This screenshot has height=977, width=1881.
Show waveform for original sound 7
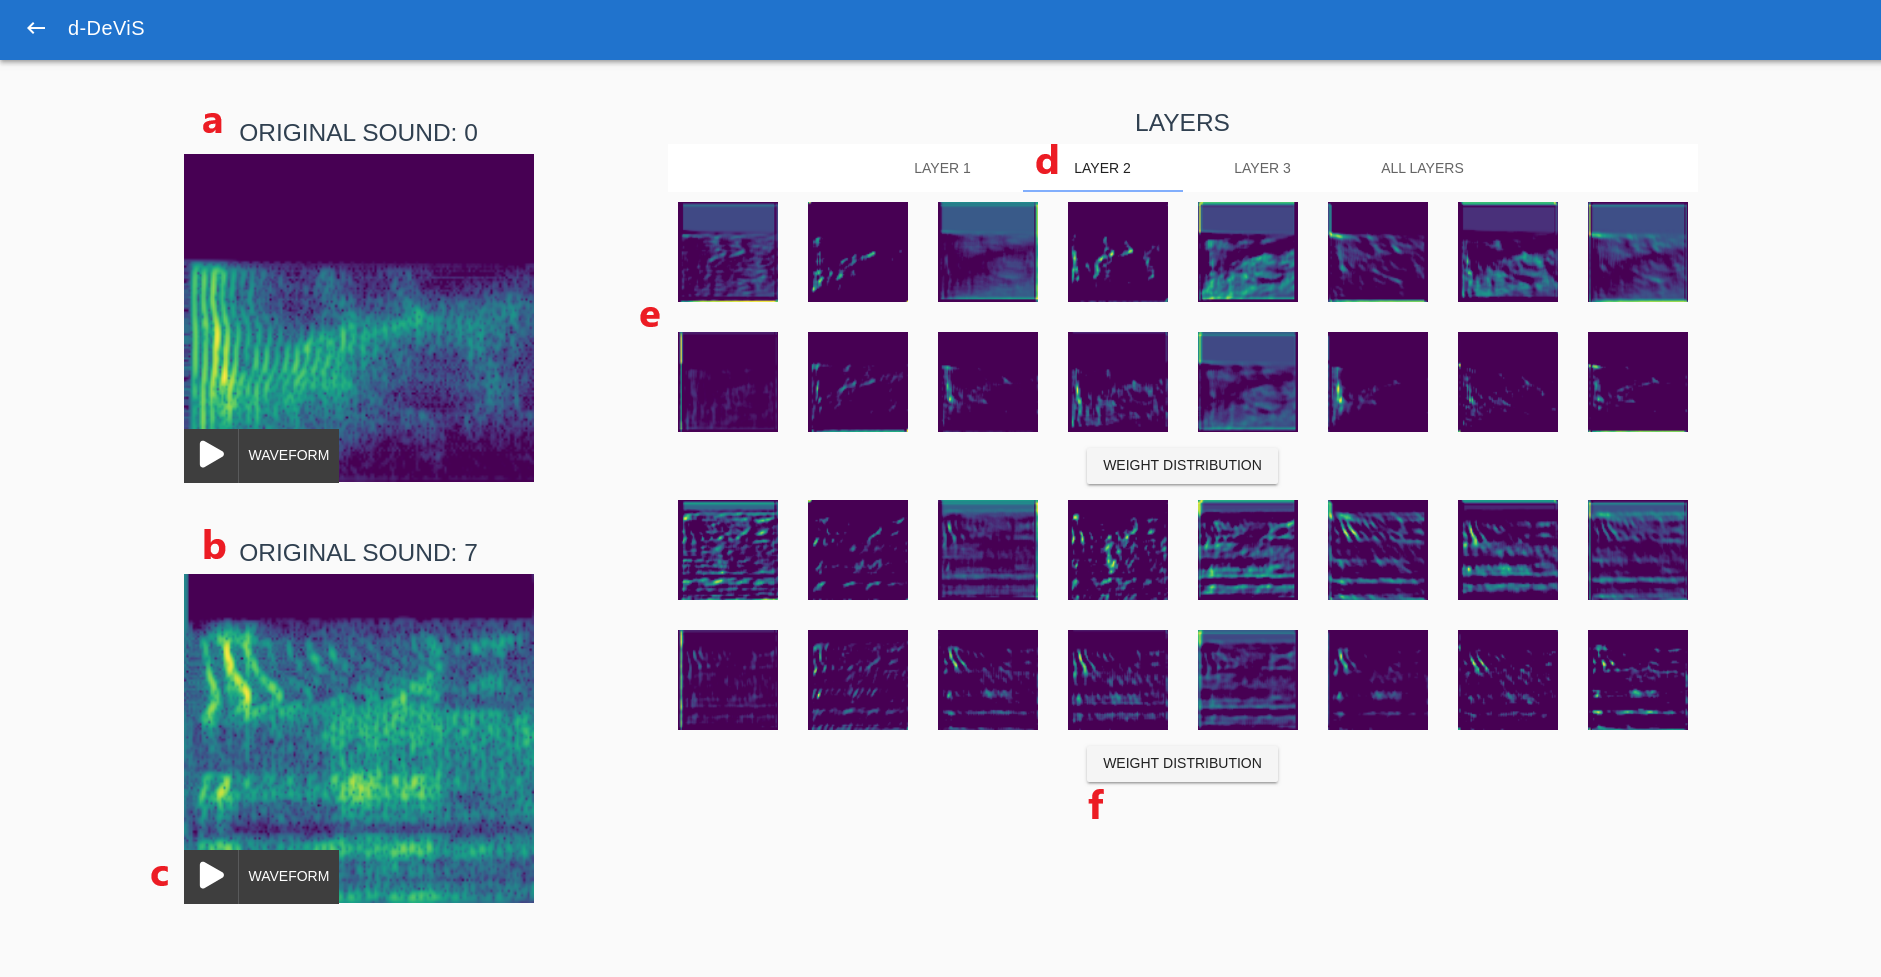click(x=289, y=876)
